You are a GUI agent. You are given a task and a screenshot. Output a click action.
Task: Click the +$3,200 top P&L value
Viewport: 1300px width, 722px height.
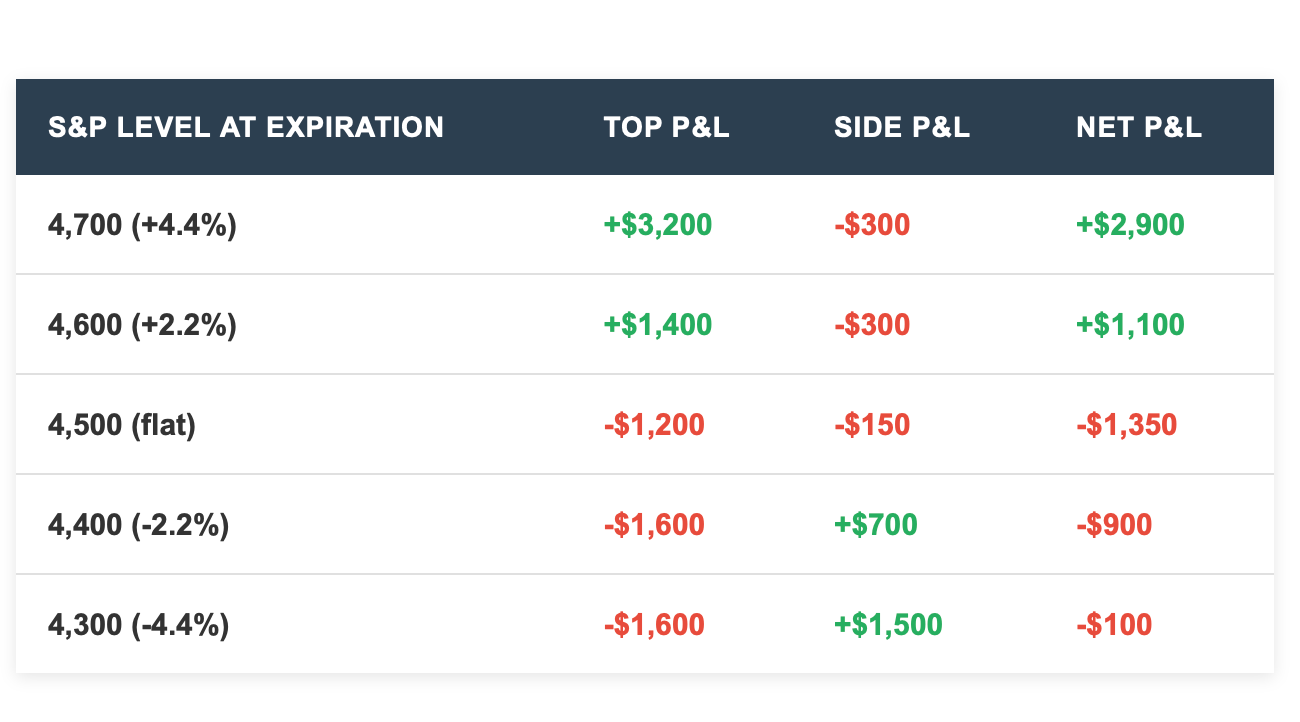tap(658, 225)
